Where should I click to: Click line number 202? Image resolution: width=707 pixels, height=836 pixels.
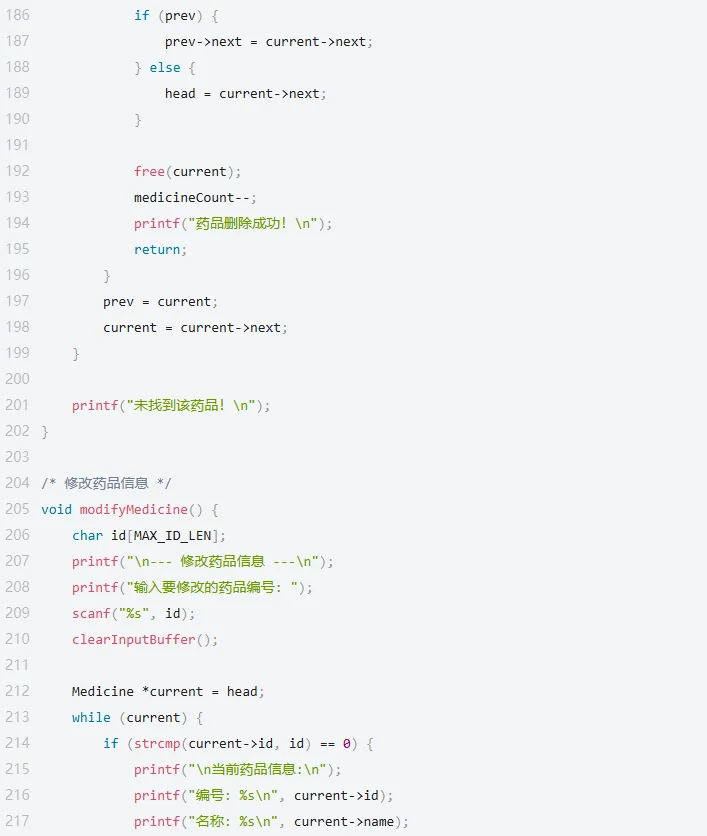point(18,431)
